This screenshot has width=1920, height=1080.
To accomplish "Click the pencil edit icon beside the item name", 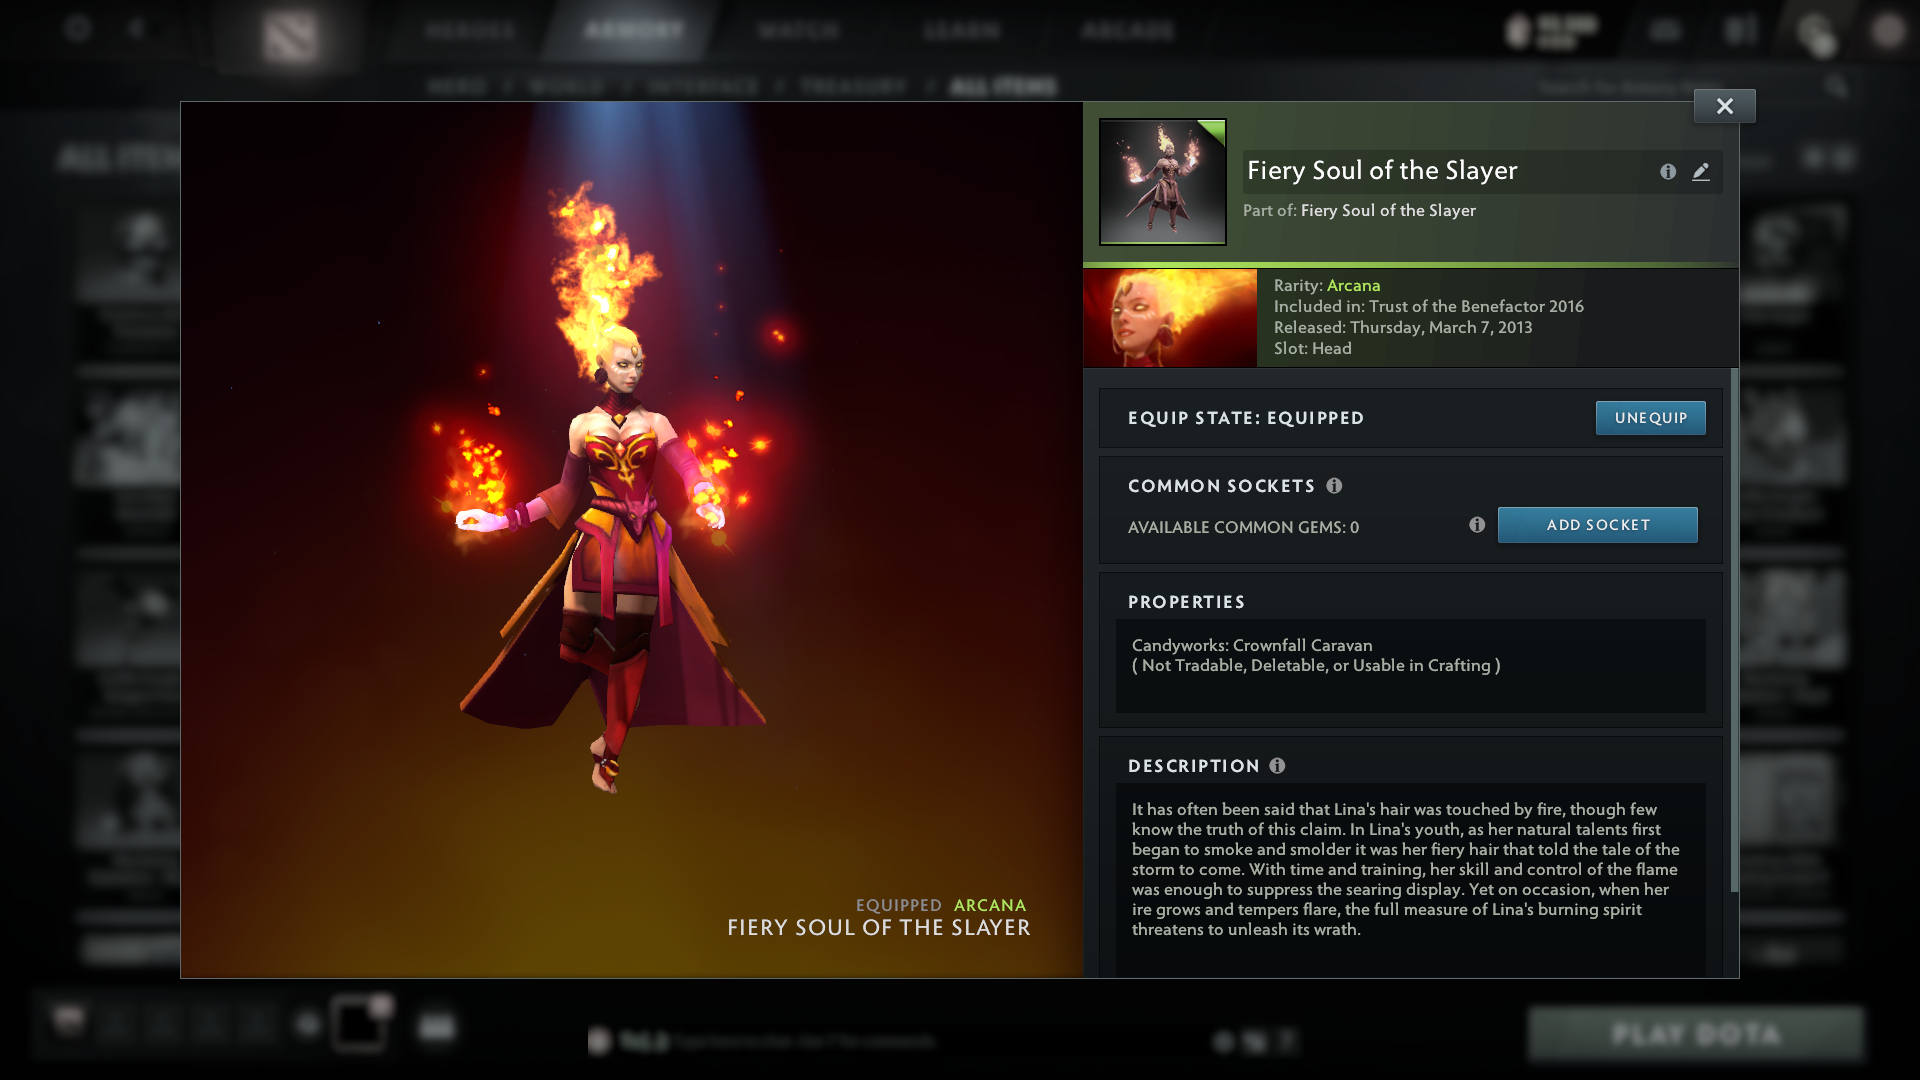I will click(1702, 172).
